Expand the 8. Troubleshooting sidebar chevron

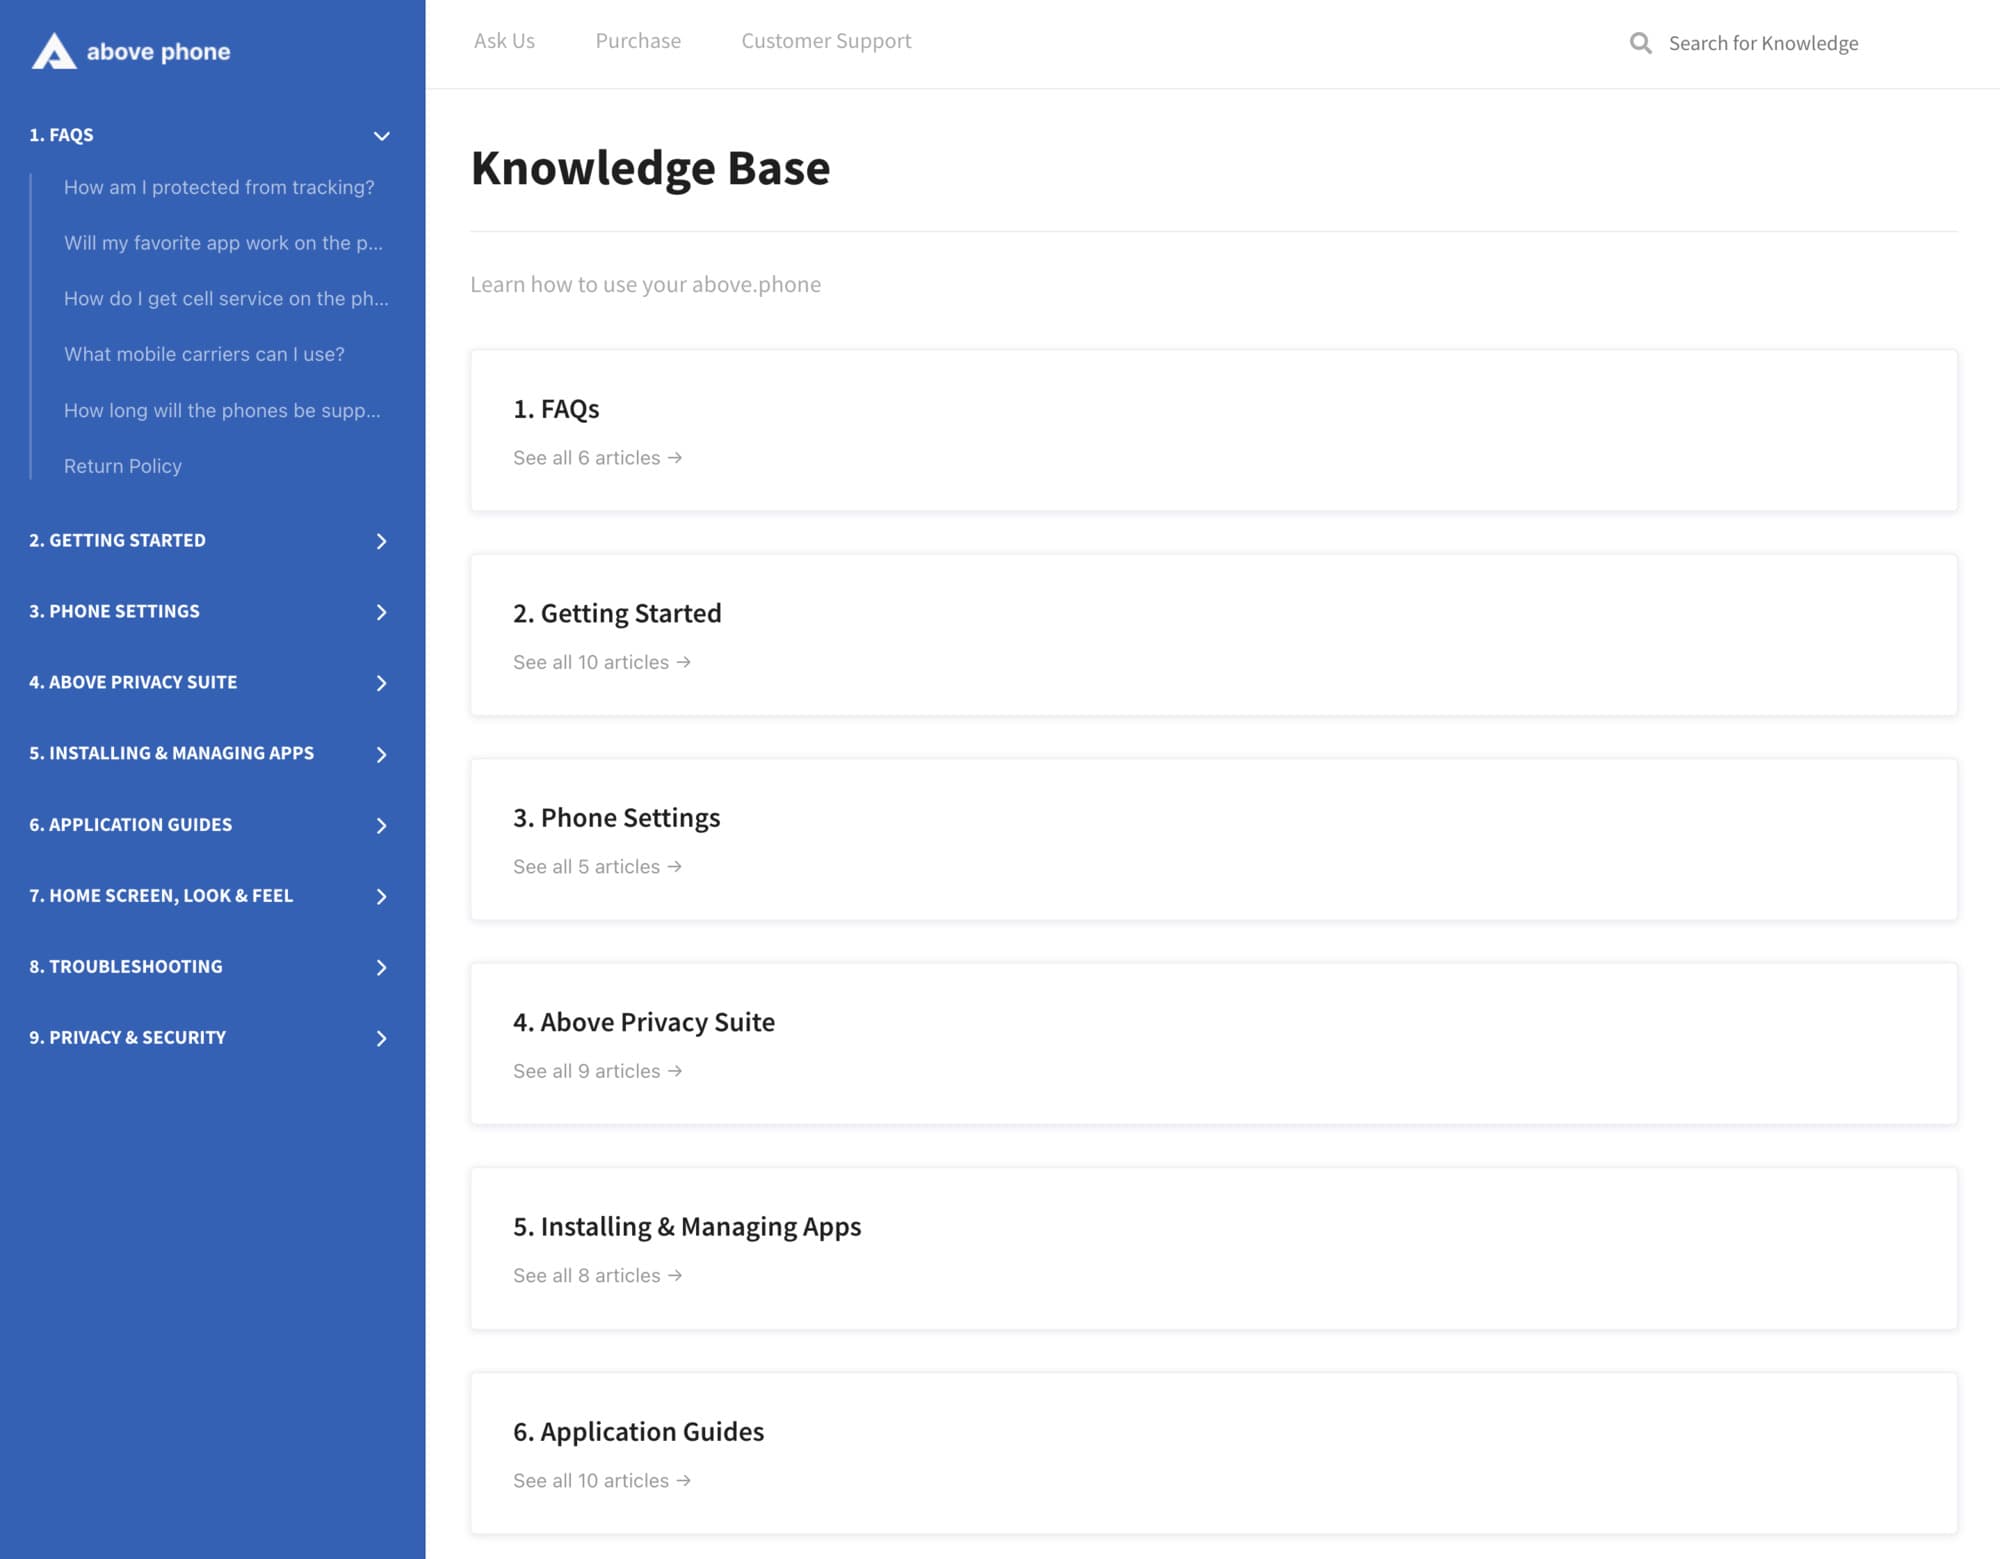(x=381, y=967)
